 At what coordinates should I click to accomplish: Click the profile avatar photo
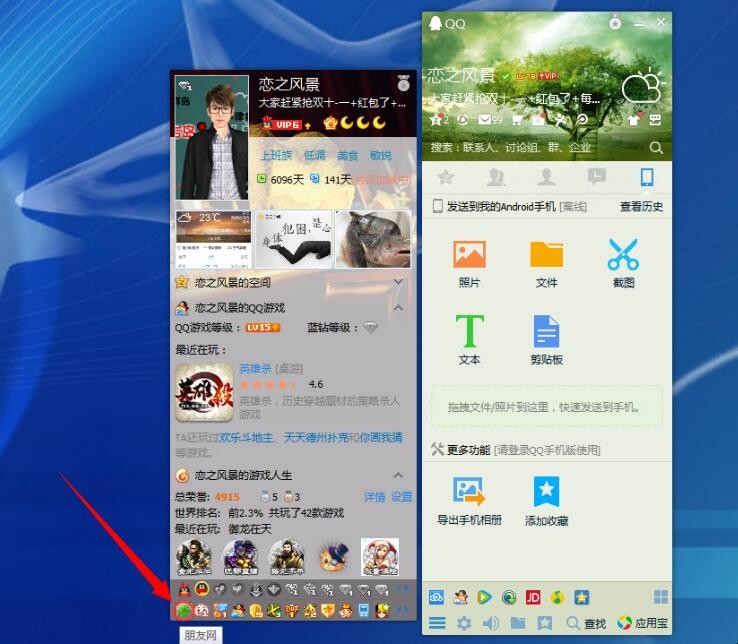pos(212,137)
